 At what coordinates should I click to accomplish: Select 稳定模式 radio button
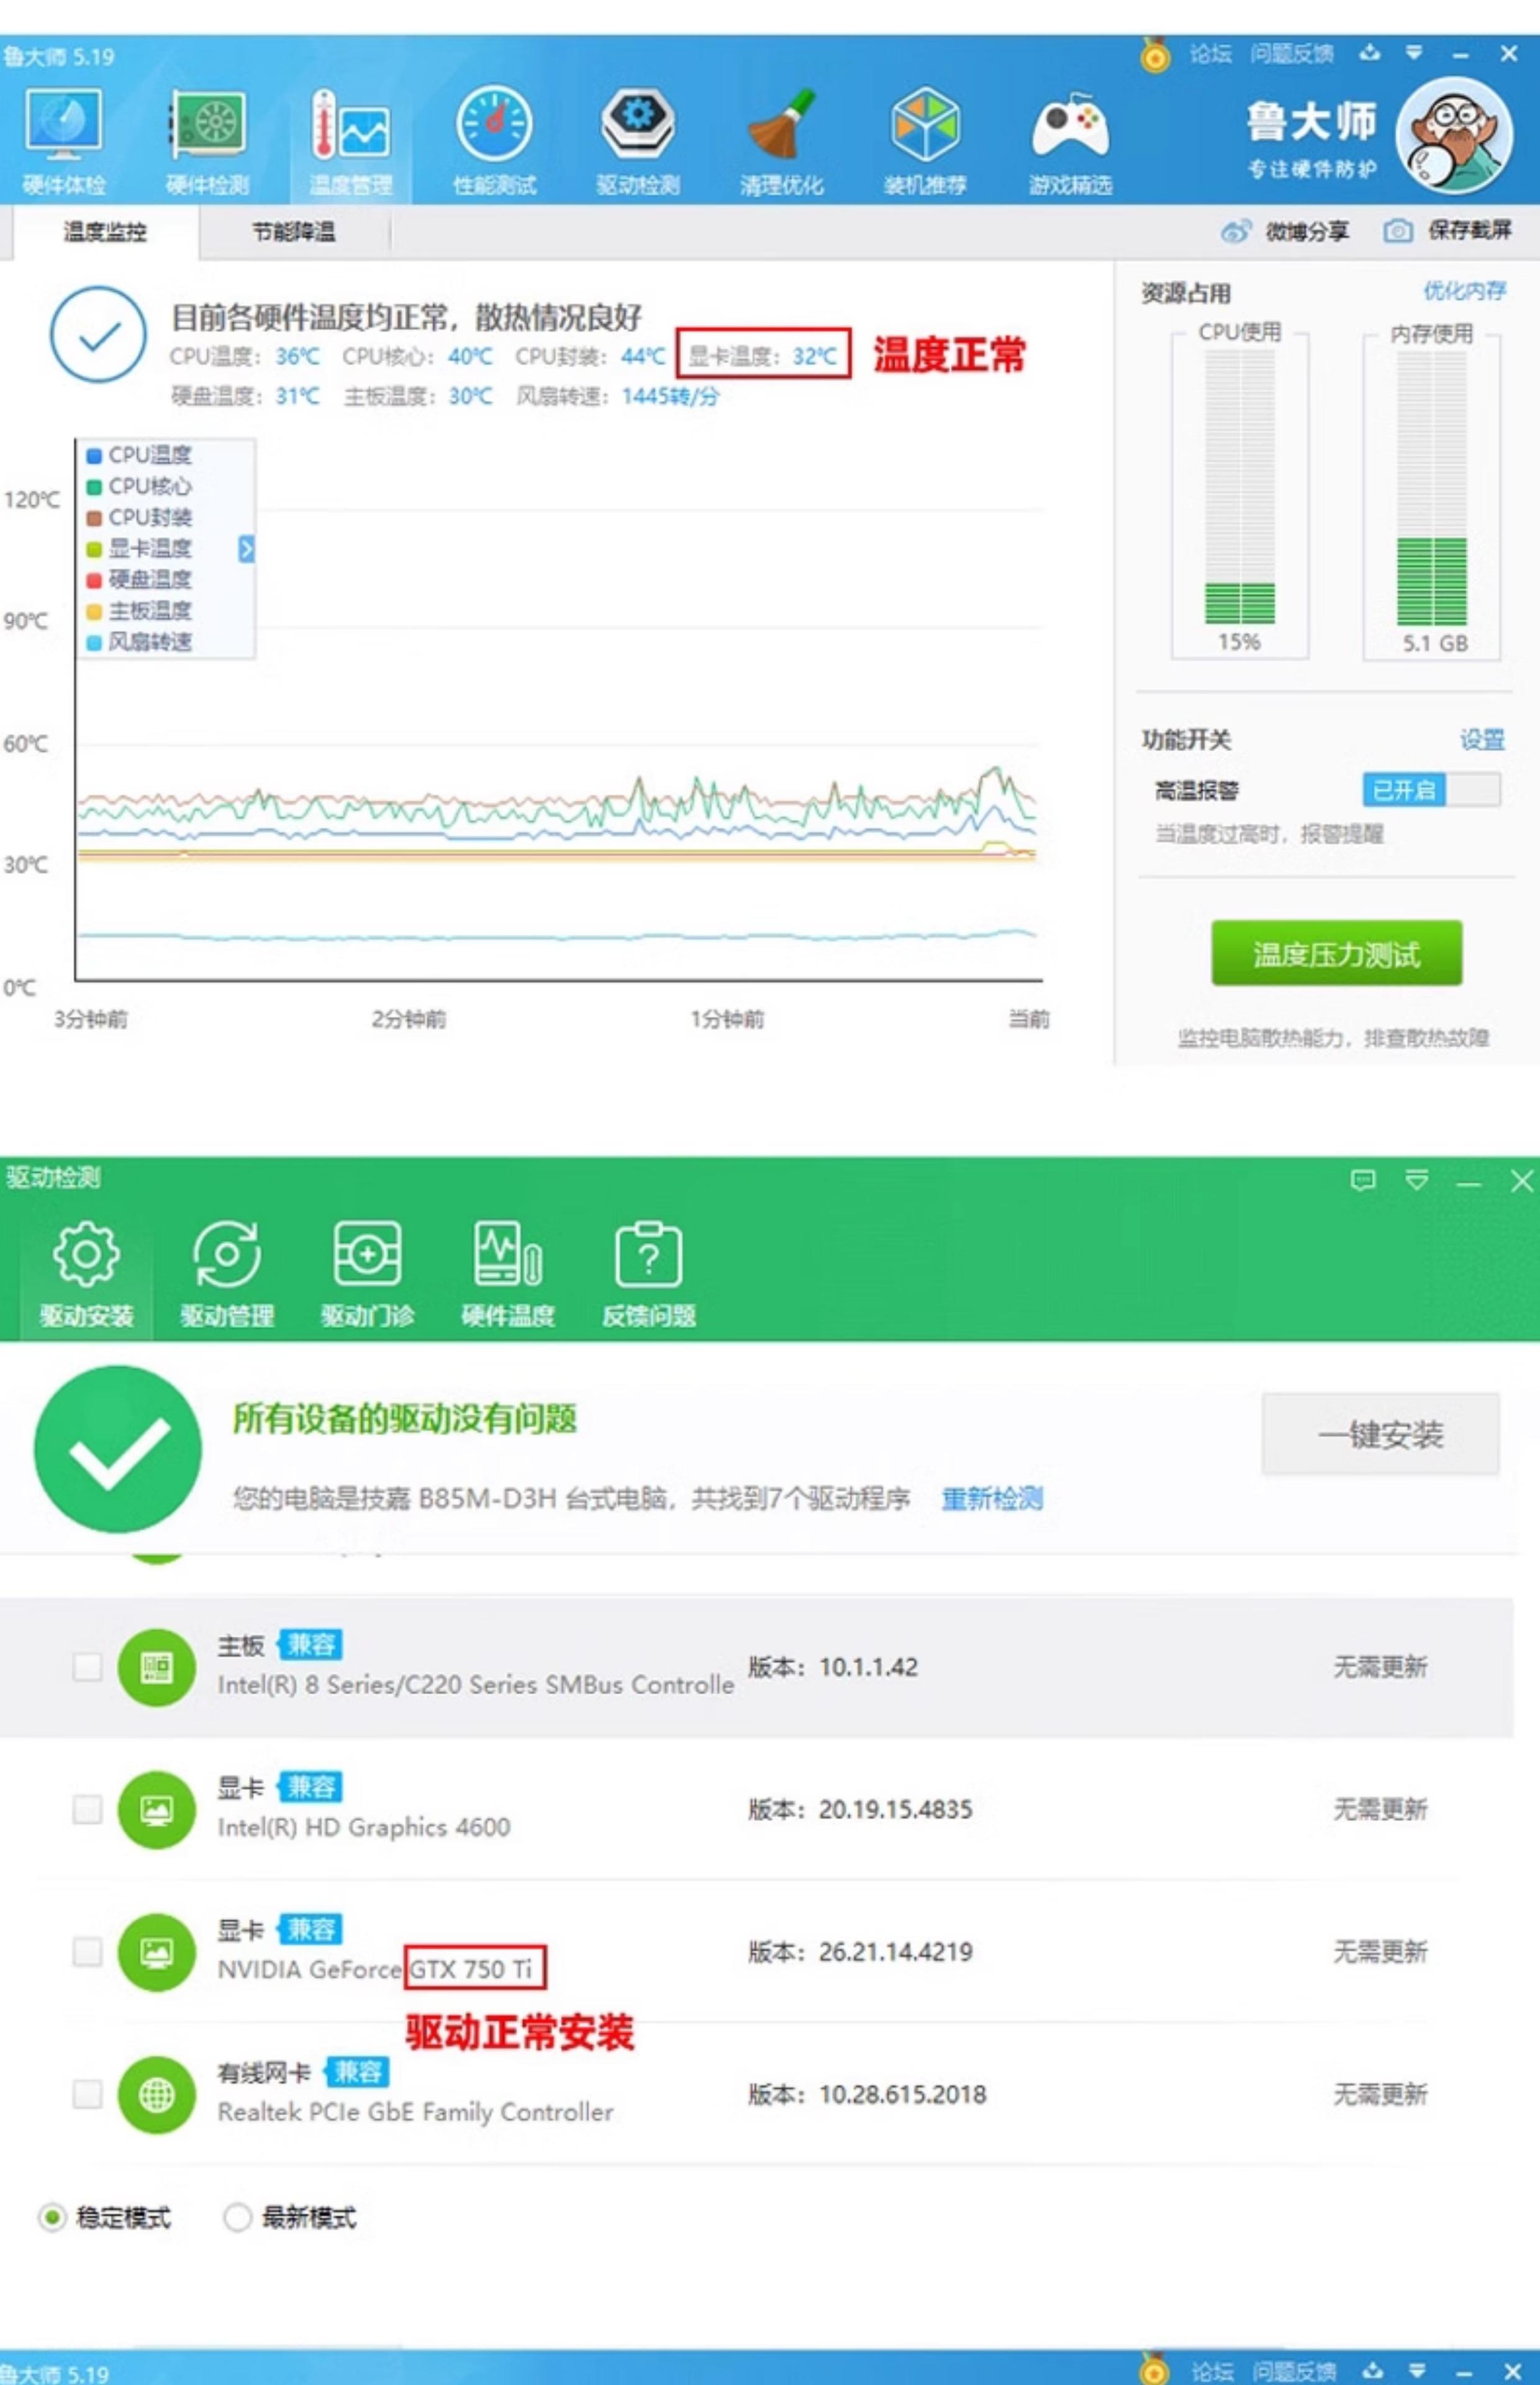click(52, 2217)
